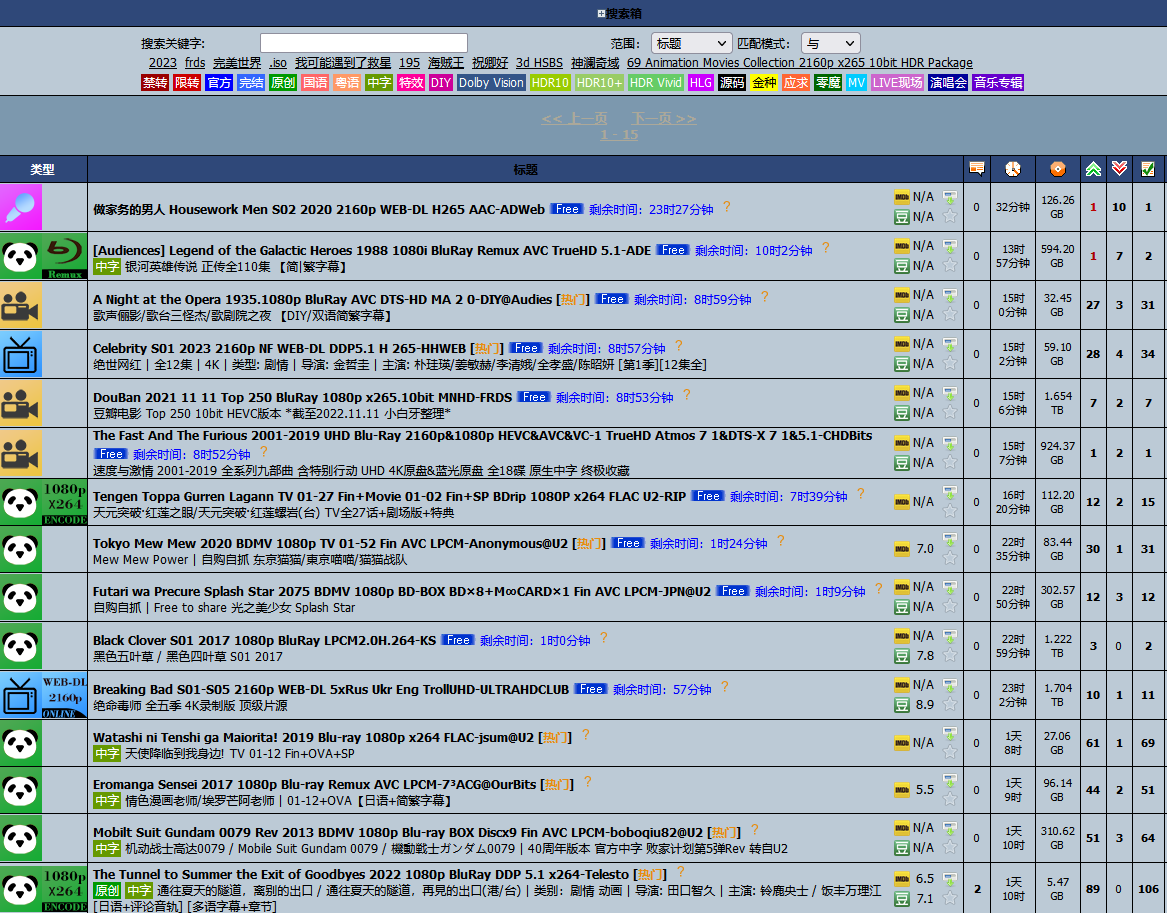Download the Tokyo Mew Mew 2020 torrent
This screenshot has height=913, width=1167.
[x=950, y=539]
